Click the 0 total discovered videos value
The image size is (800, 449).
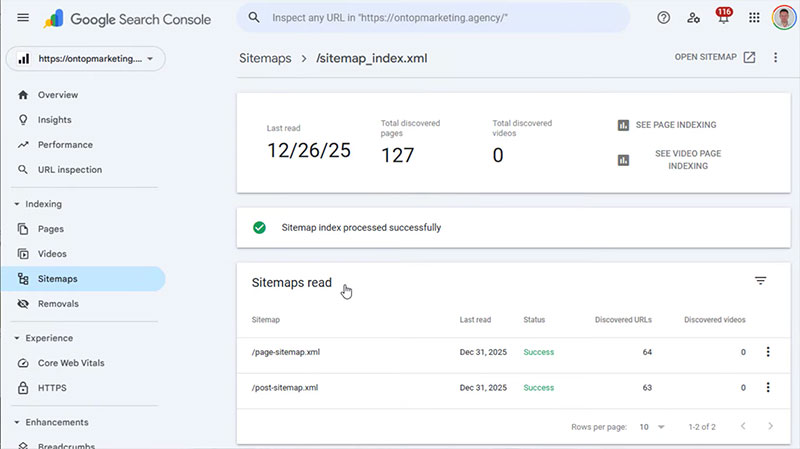pyautogui.click(x=498, y=155)
